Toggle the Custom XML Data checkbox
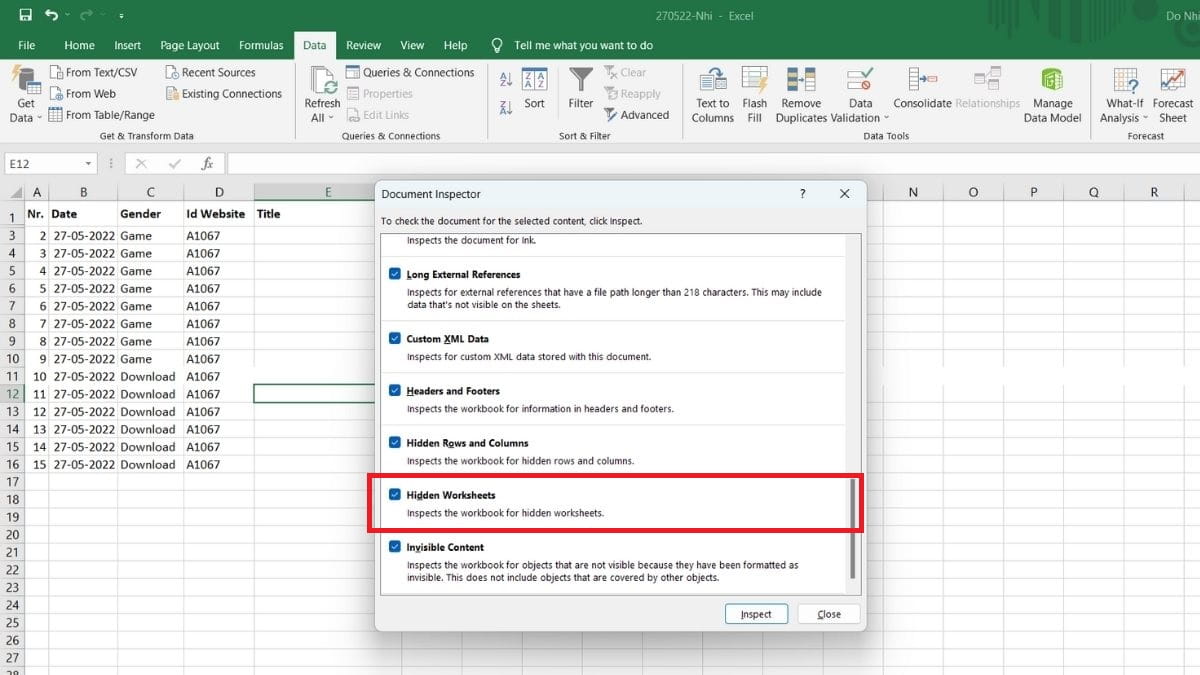The height and width of the screenshot is (675, 1200). pos(395,338)
